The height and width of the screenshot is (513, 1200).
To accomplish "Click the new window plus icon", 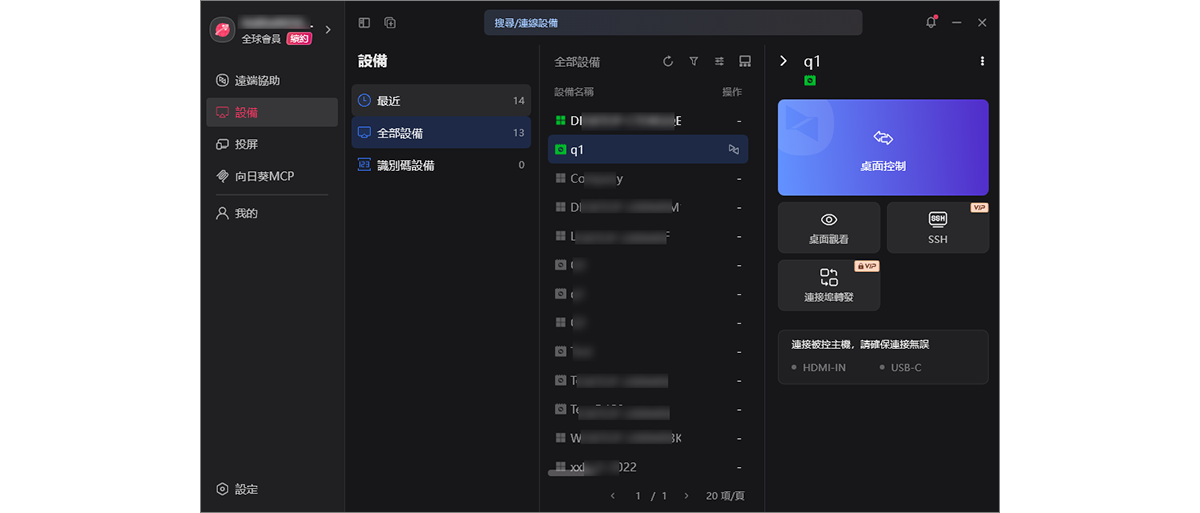I will click(x=390, y=22).
